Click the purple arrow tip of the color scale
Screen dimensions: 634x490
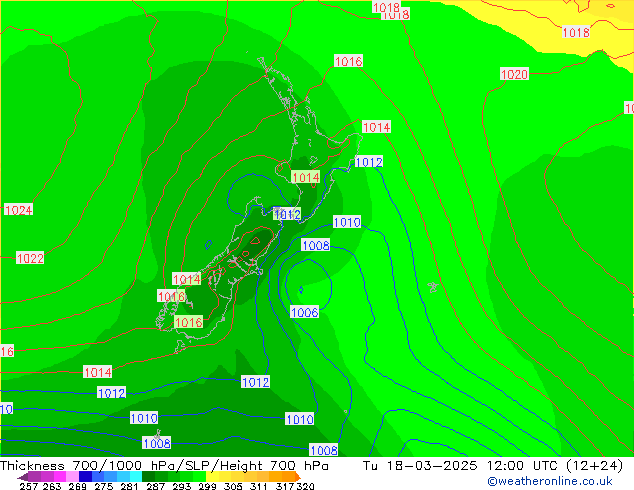pos(23,477)
